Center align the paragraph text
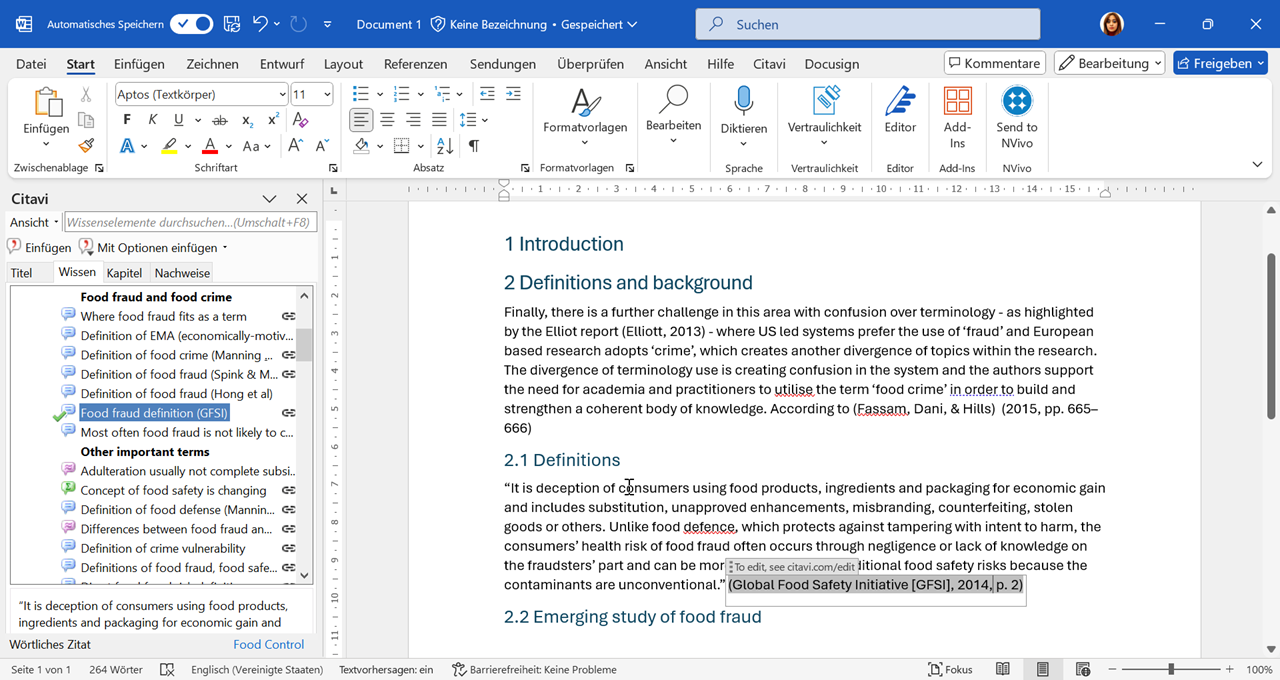The image size is (1280, 680). pos(387,120)
